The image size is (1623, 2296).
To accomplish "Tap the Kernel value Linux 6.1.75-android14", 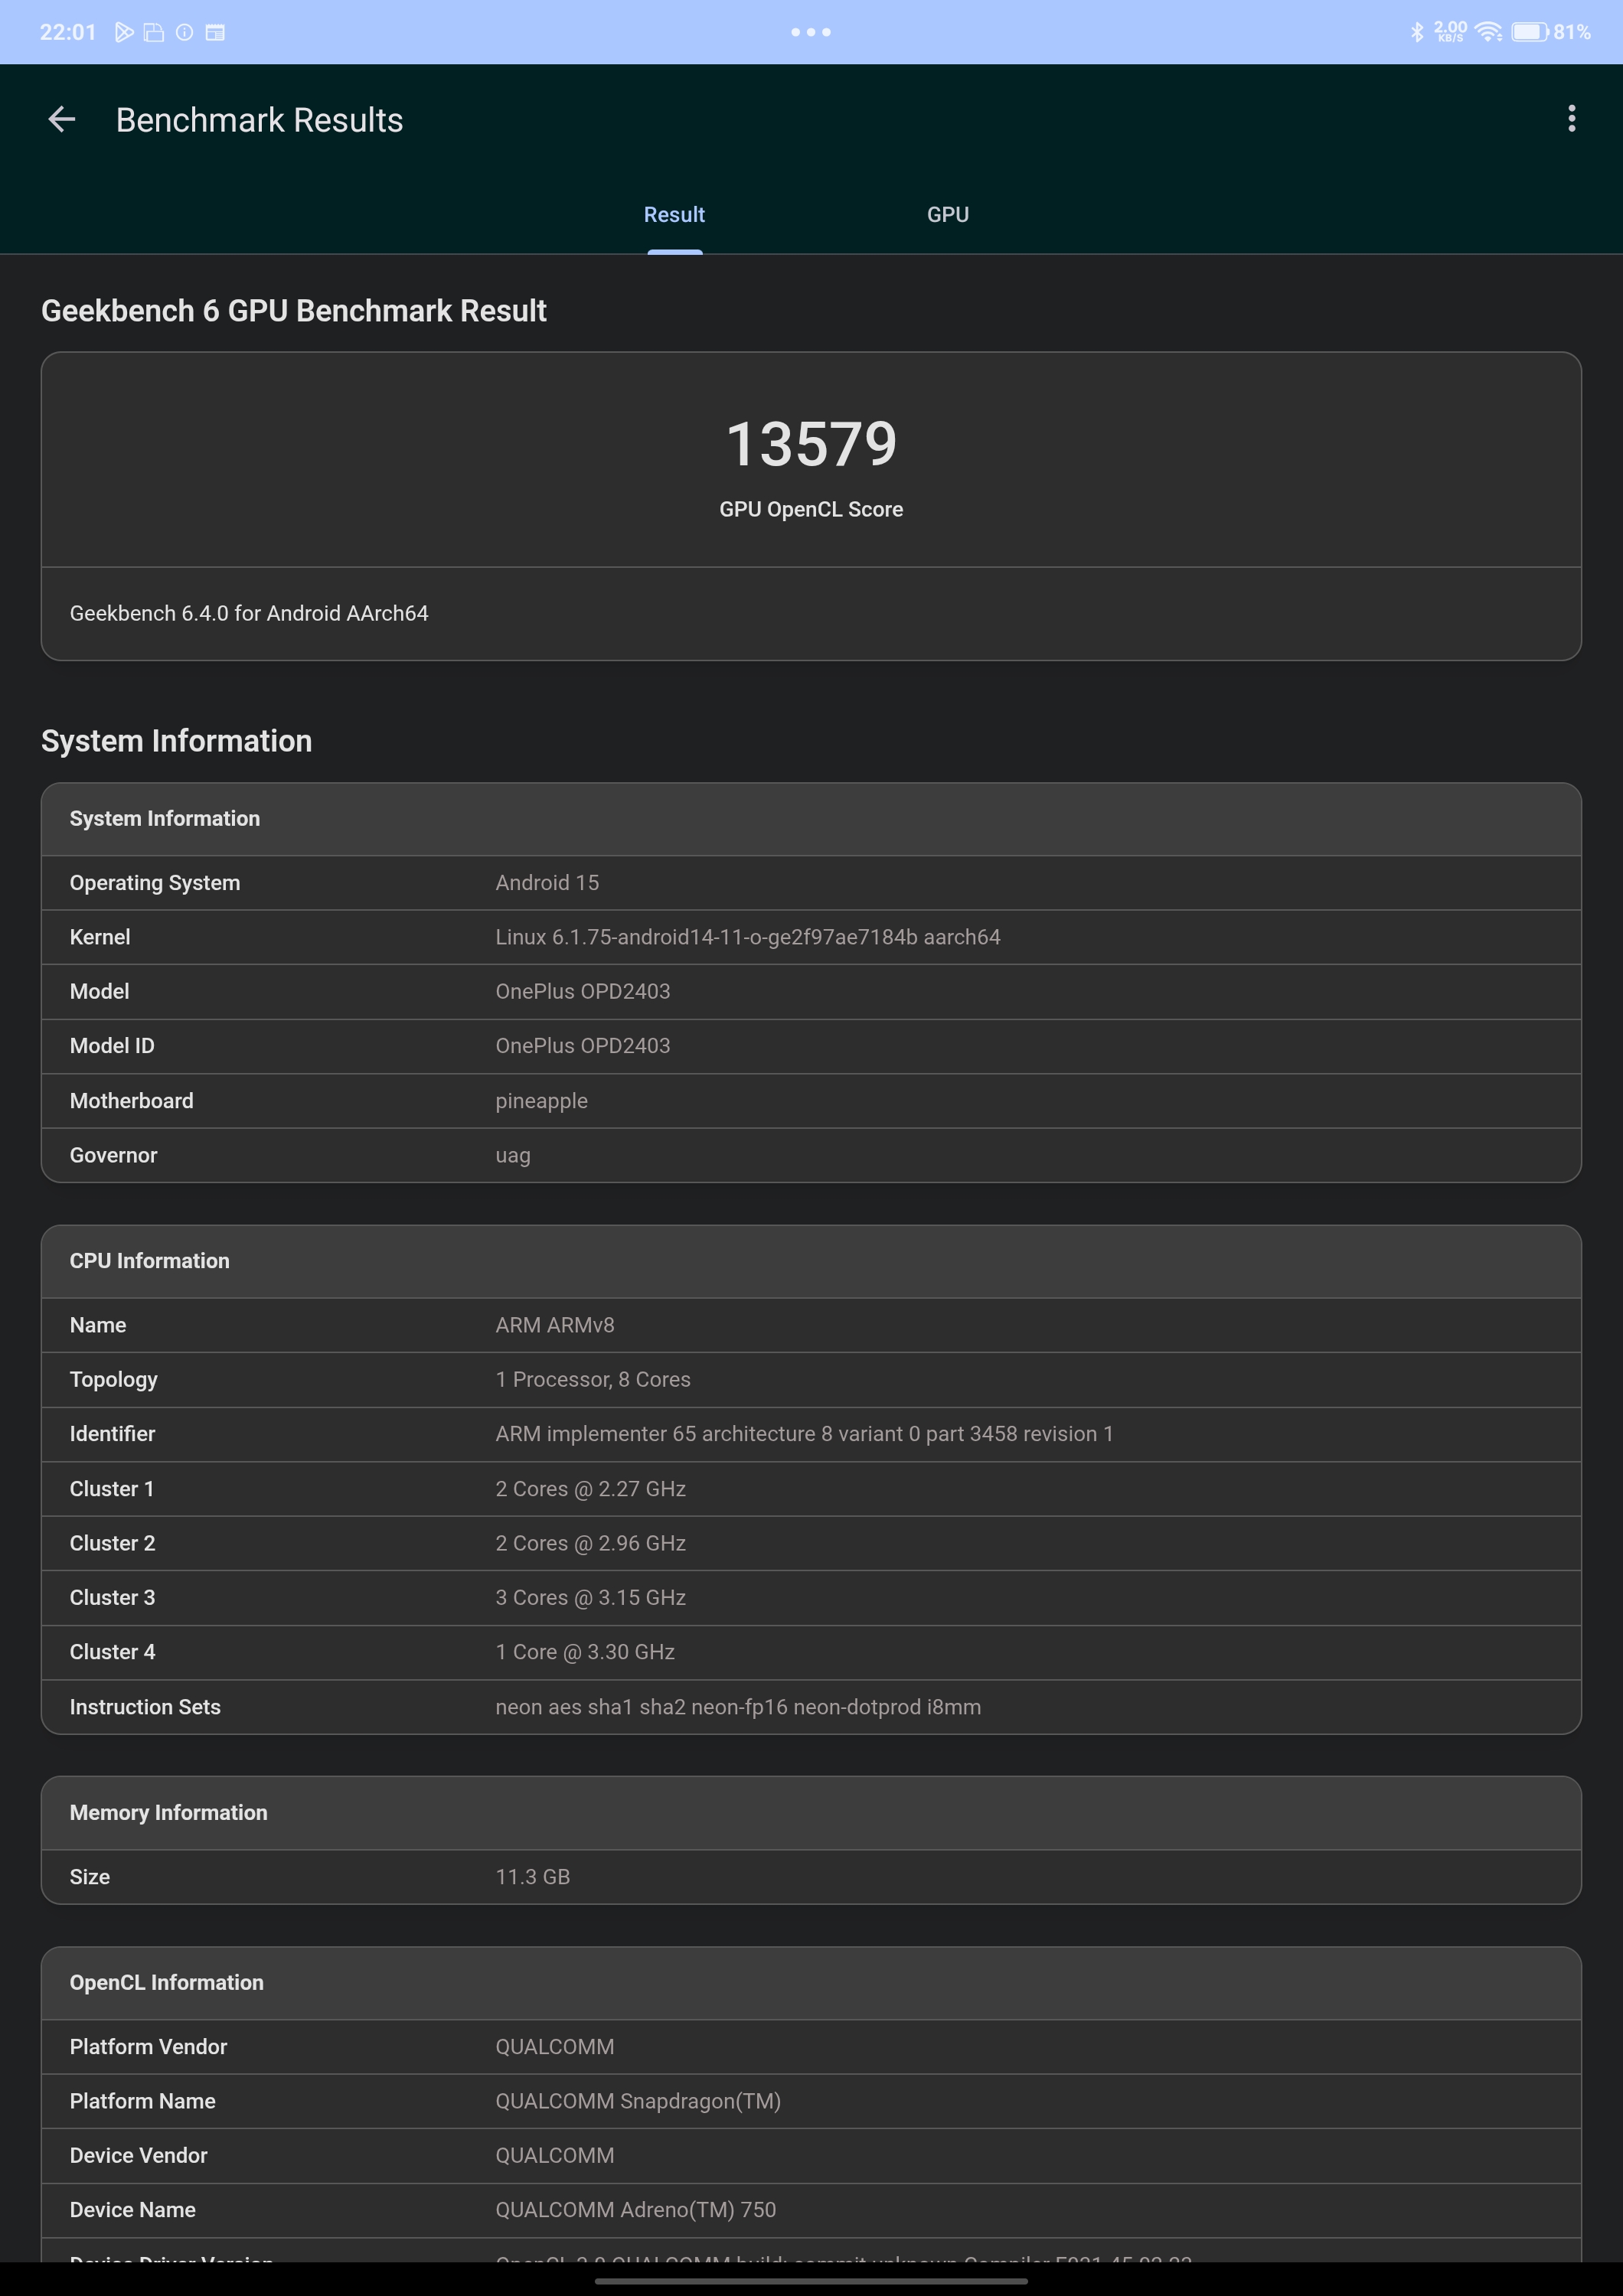I will coord(748,937).
